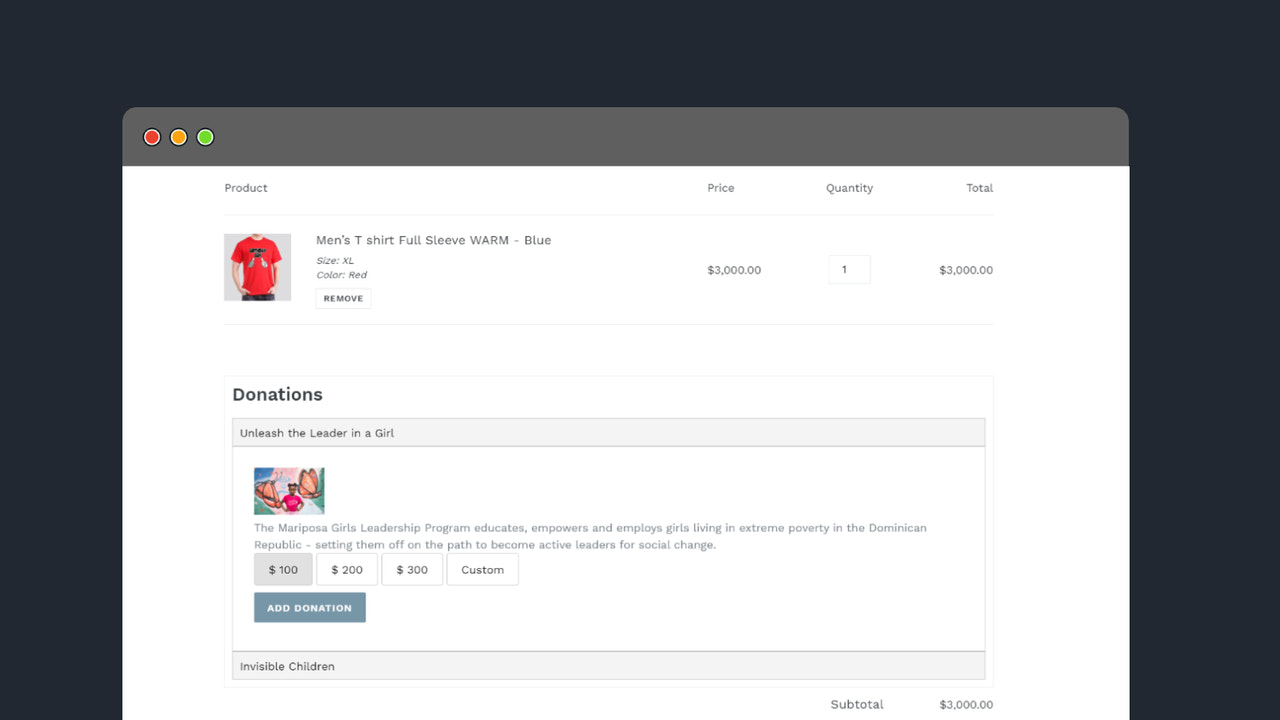Select the $100 donation amount

(282, 569)
